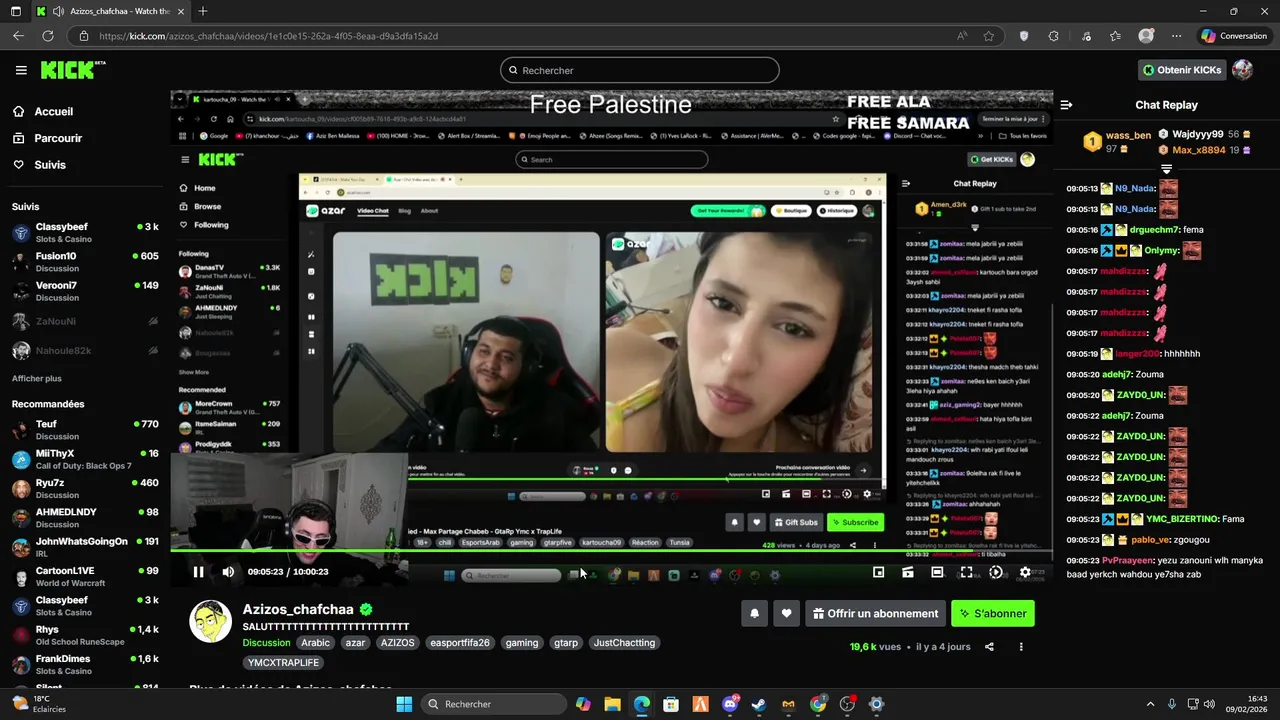The height and width of the screenshot is (720, 1280).
Task: Mute the video player volume
Action: pos(228,572)
